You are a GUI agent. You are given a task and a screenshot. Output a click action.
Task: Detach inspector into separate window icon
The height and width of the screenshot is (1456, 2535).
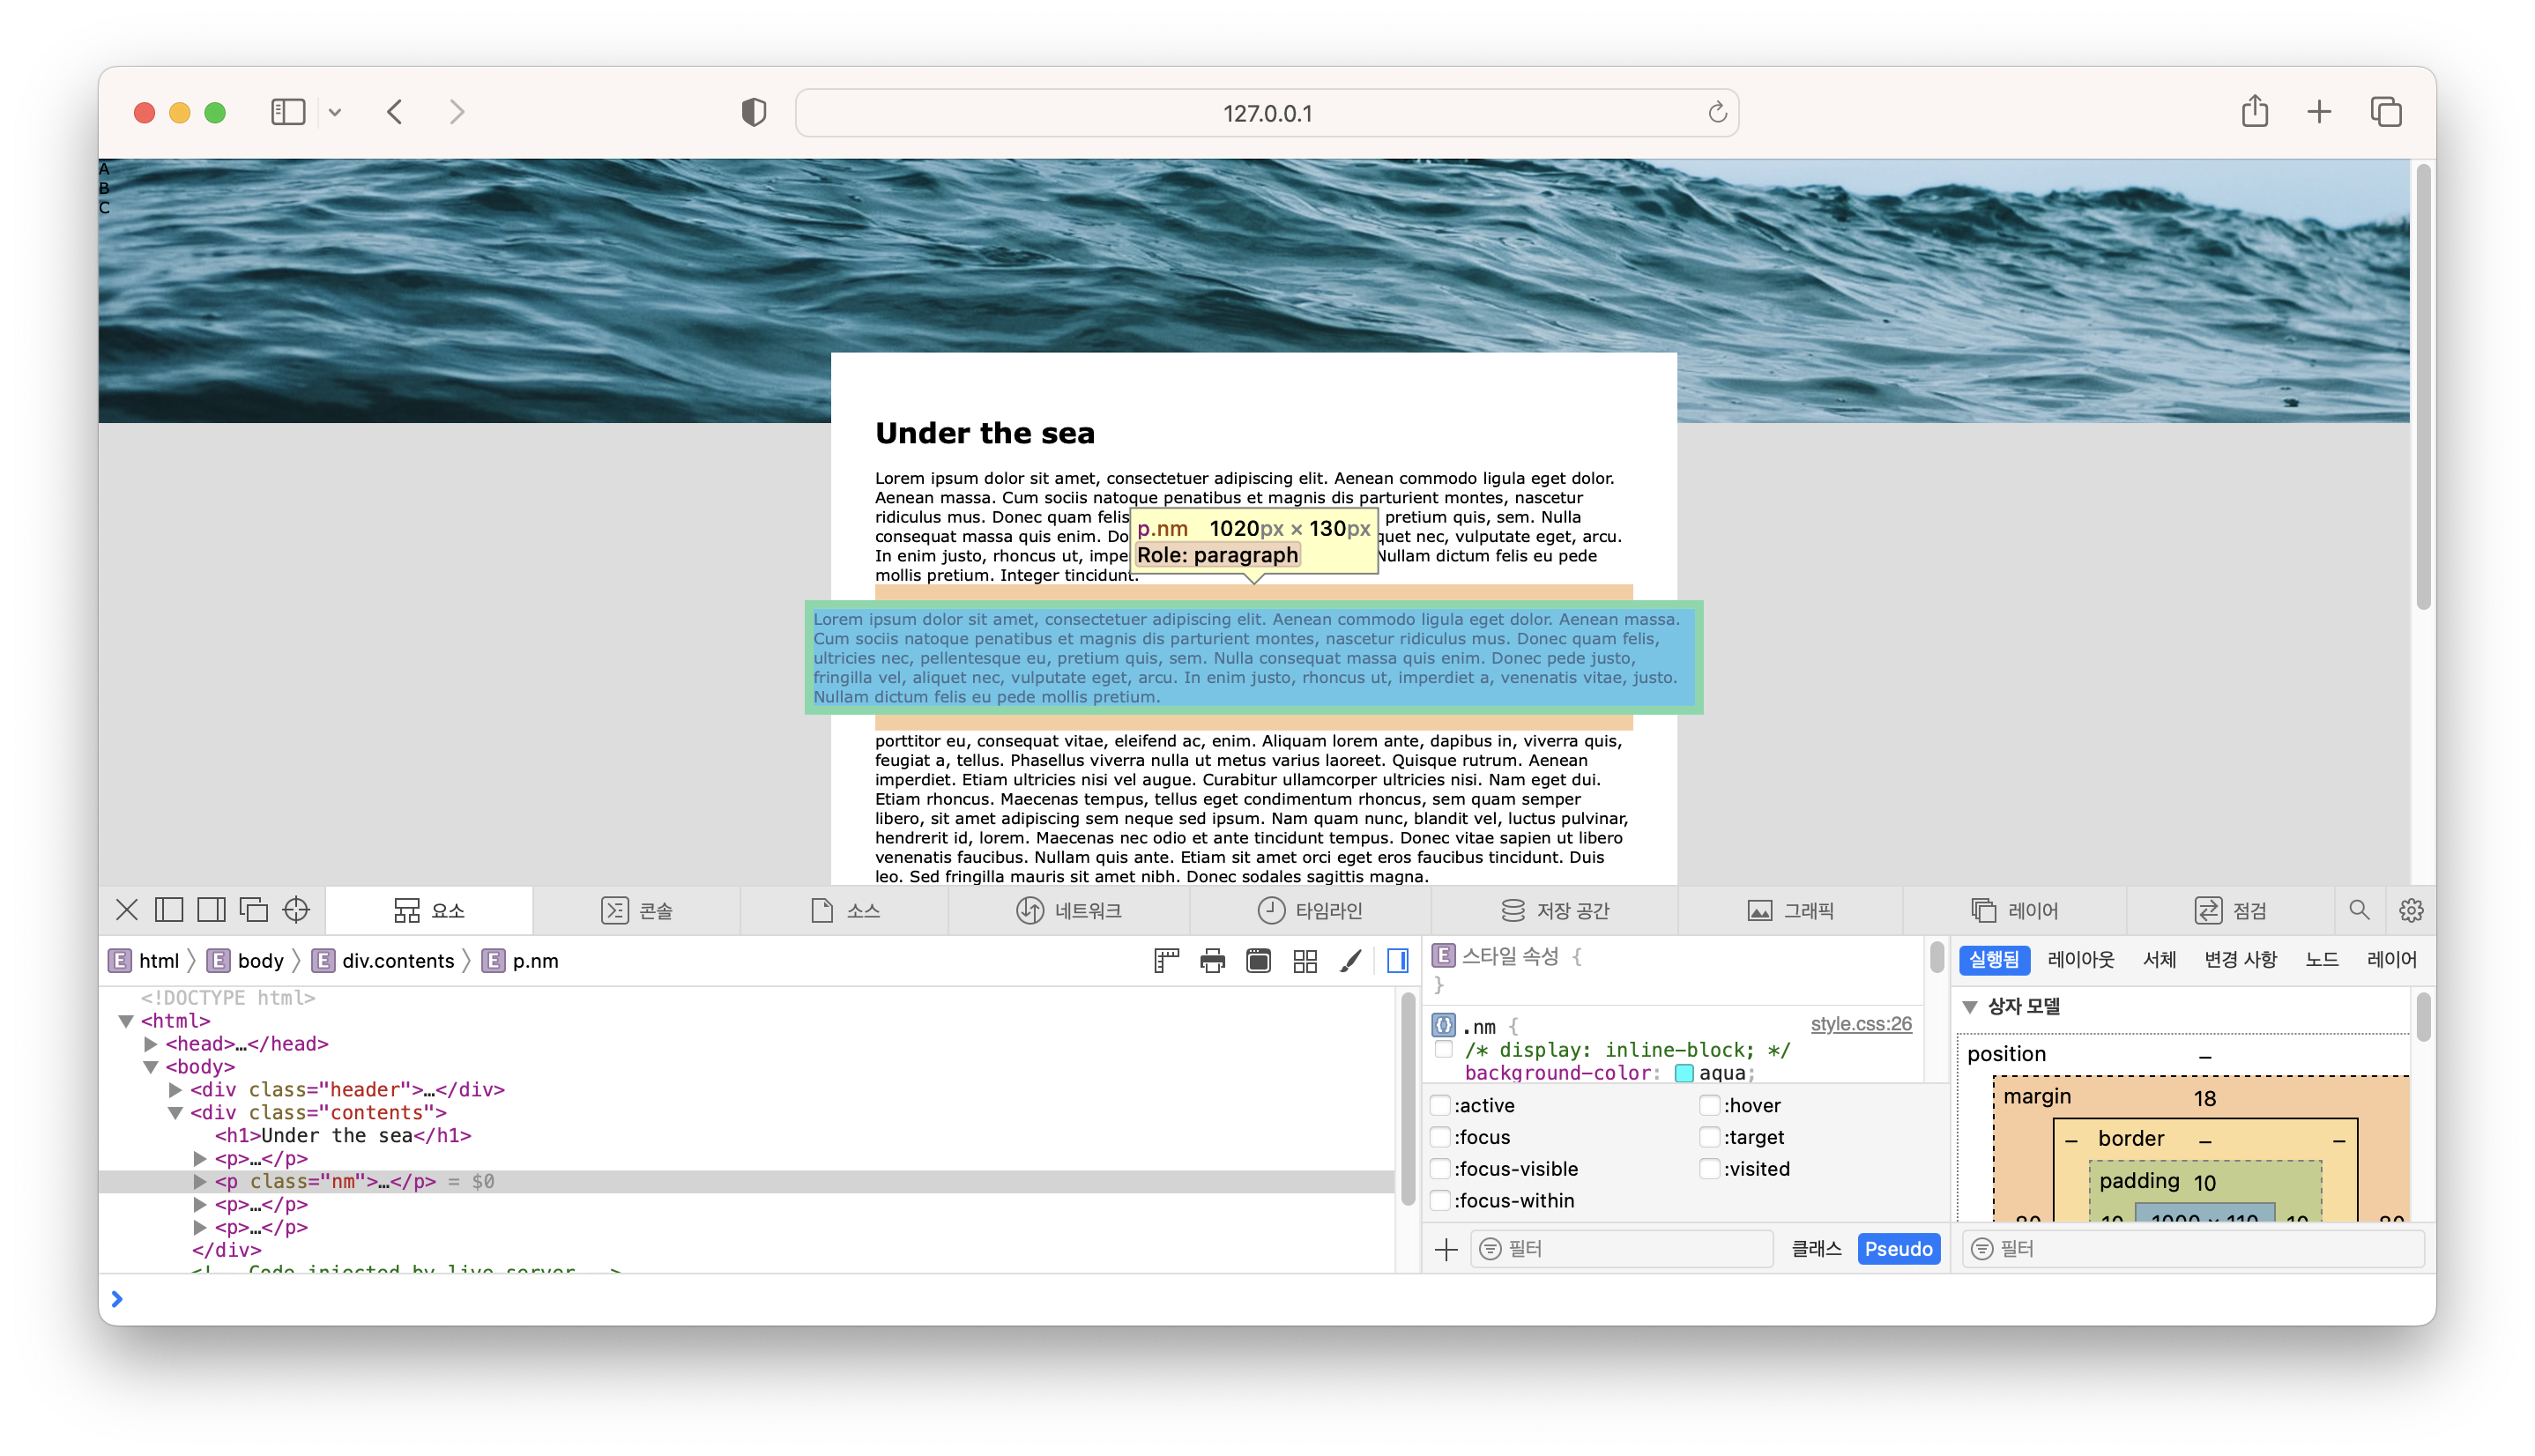tap(254, 910)
